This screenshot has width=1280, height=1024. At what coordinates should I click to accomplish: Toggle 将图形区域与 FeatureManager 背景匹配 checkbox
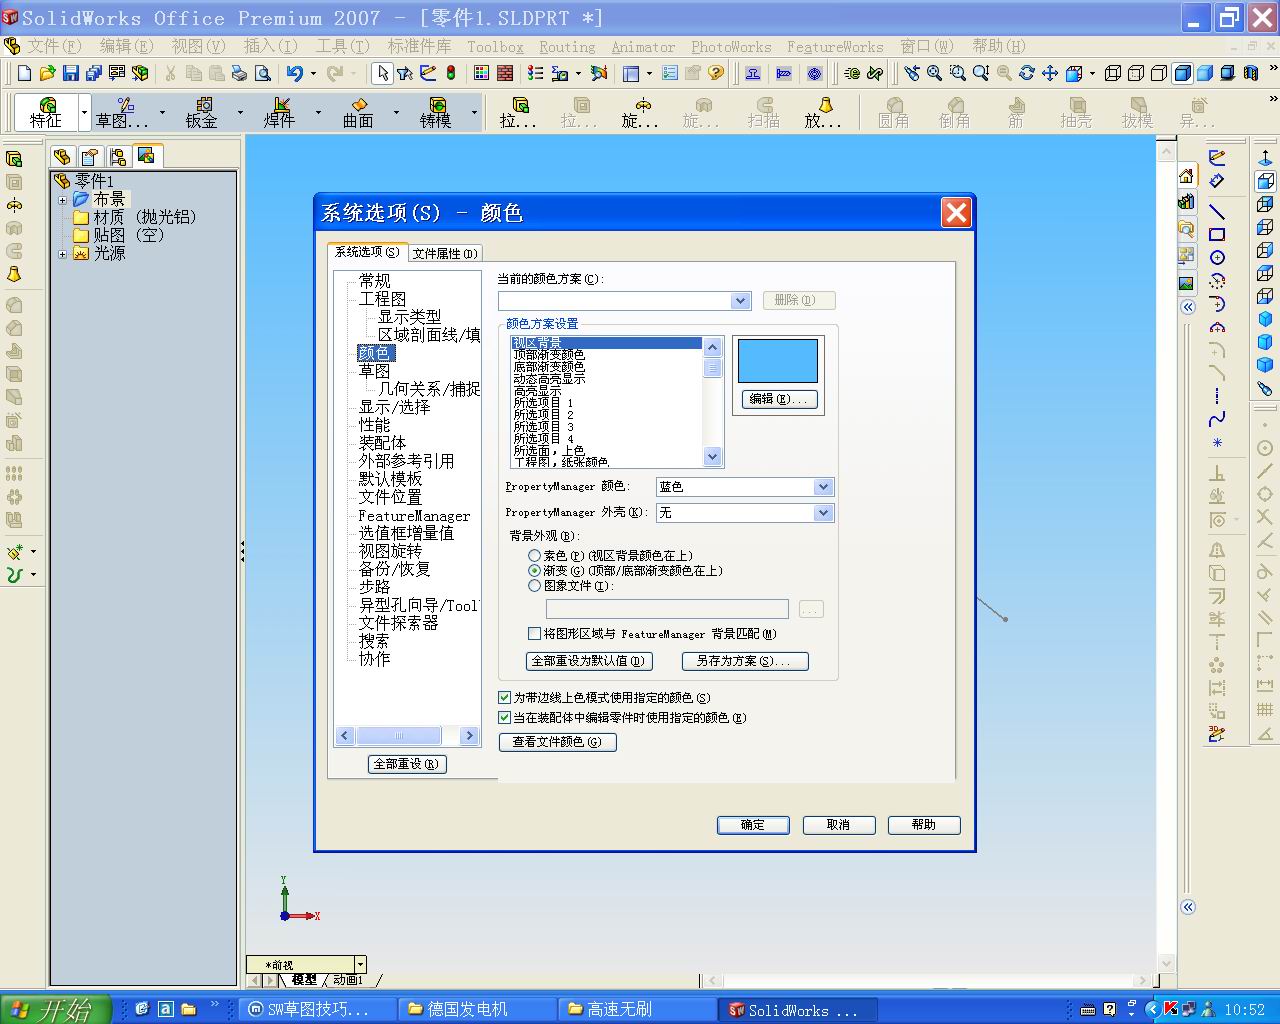[534, 633]
